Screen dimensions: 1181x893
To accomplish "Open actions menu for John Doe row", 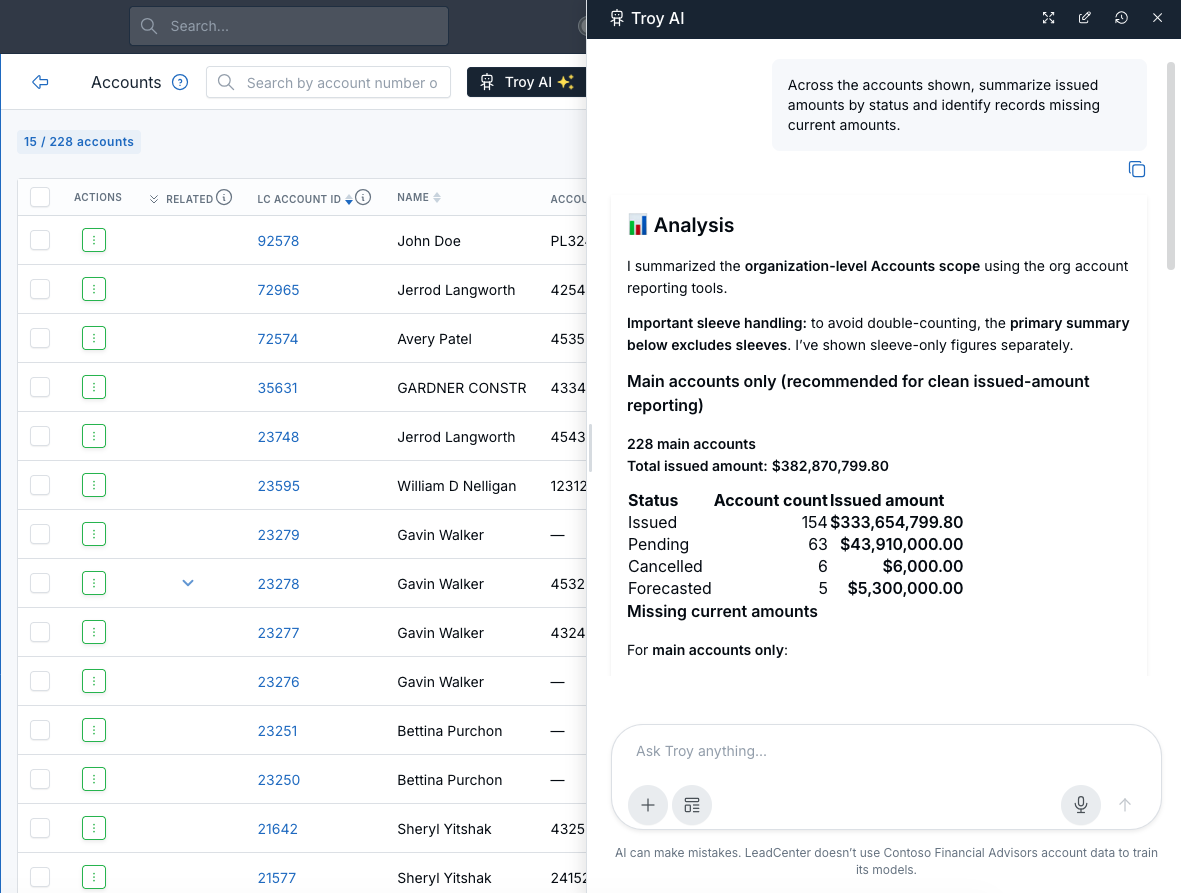I will (x=93, y=240).
